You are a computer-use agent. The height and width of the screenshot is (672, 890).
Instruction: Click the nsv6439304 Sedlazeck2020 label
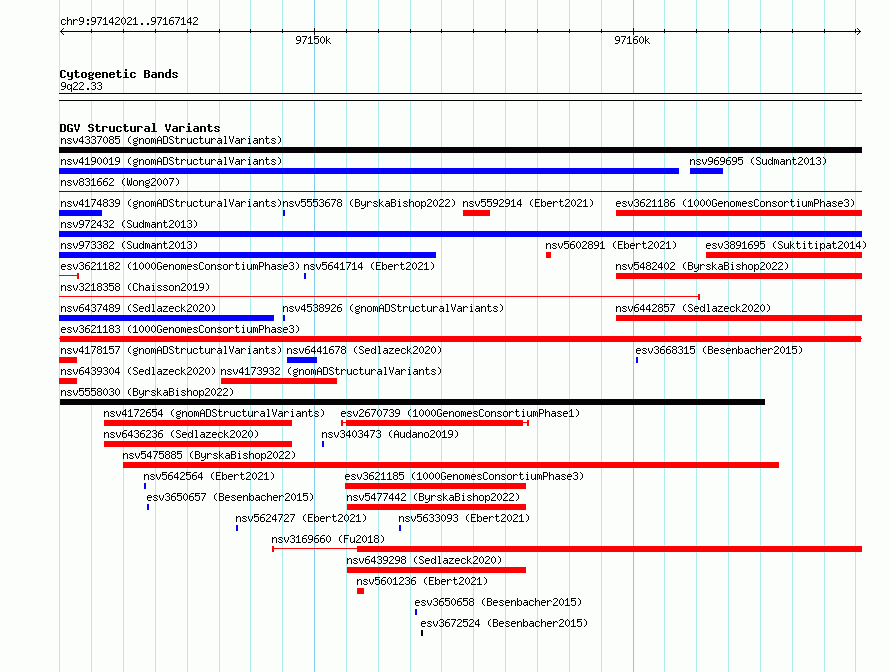click(138, 371)
